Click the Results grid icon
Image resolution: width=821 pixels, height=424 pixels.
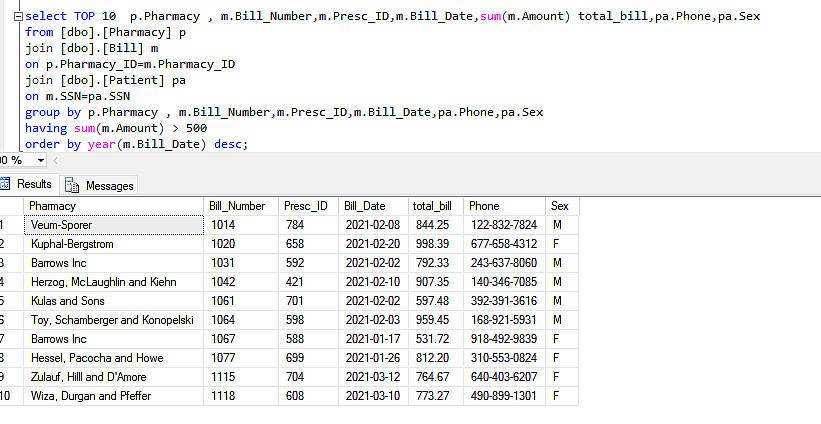[5, 184]
